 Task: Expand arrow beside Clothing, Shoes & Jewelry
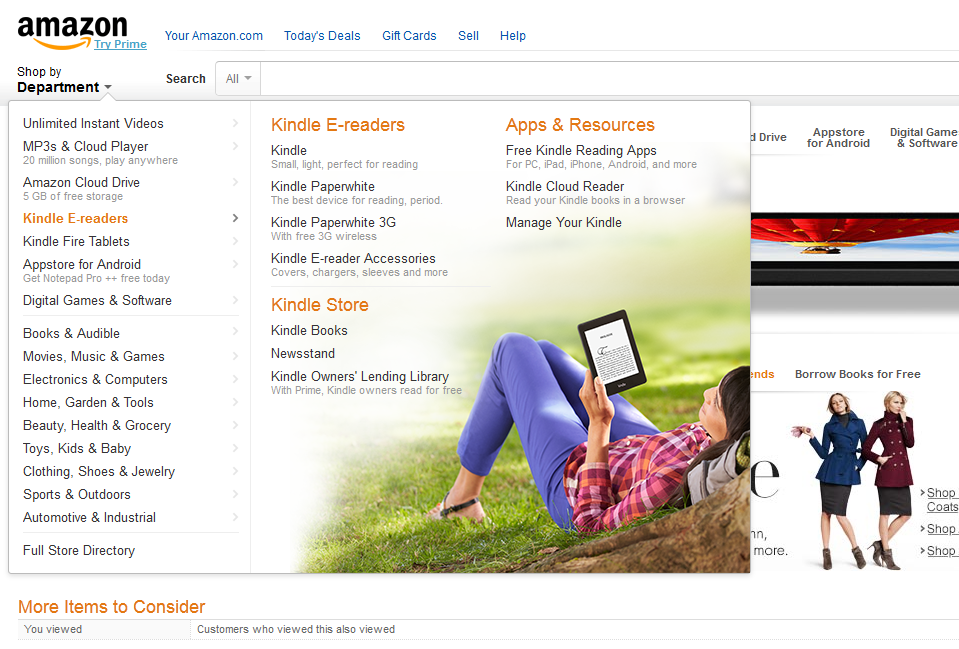235,471
